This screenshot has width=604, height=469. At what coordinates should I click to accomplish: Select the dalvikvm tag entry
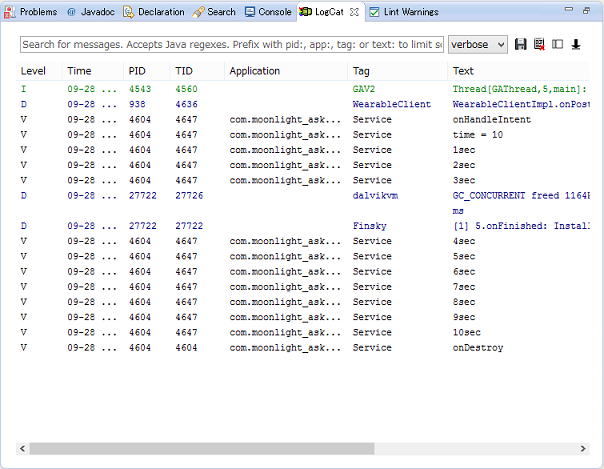(375, 196)
